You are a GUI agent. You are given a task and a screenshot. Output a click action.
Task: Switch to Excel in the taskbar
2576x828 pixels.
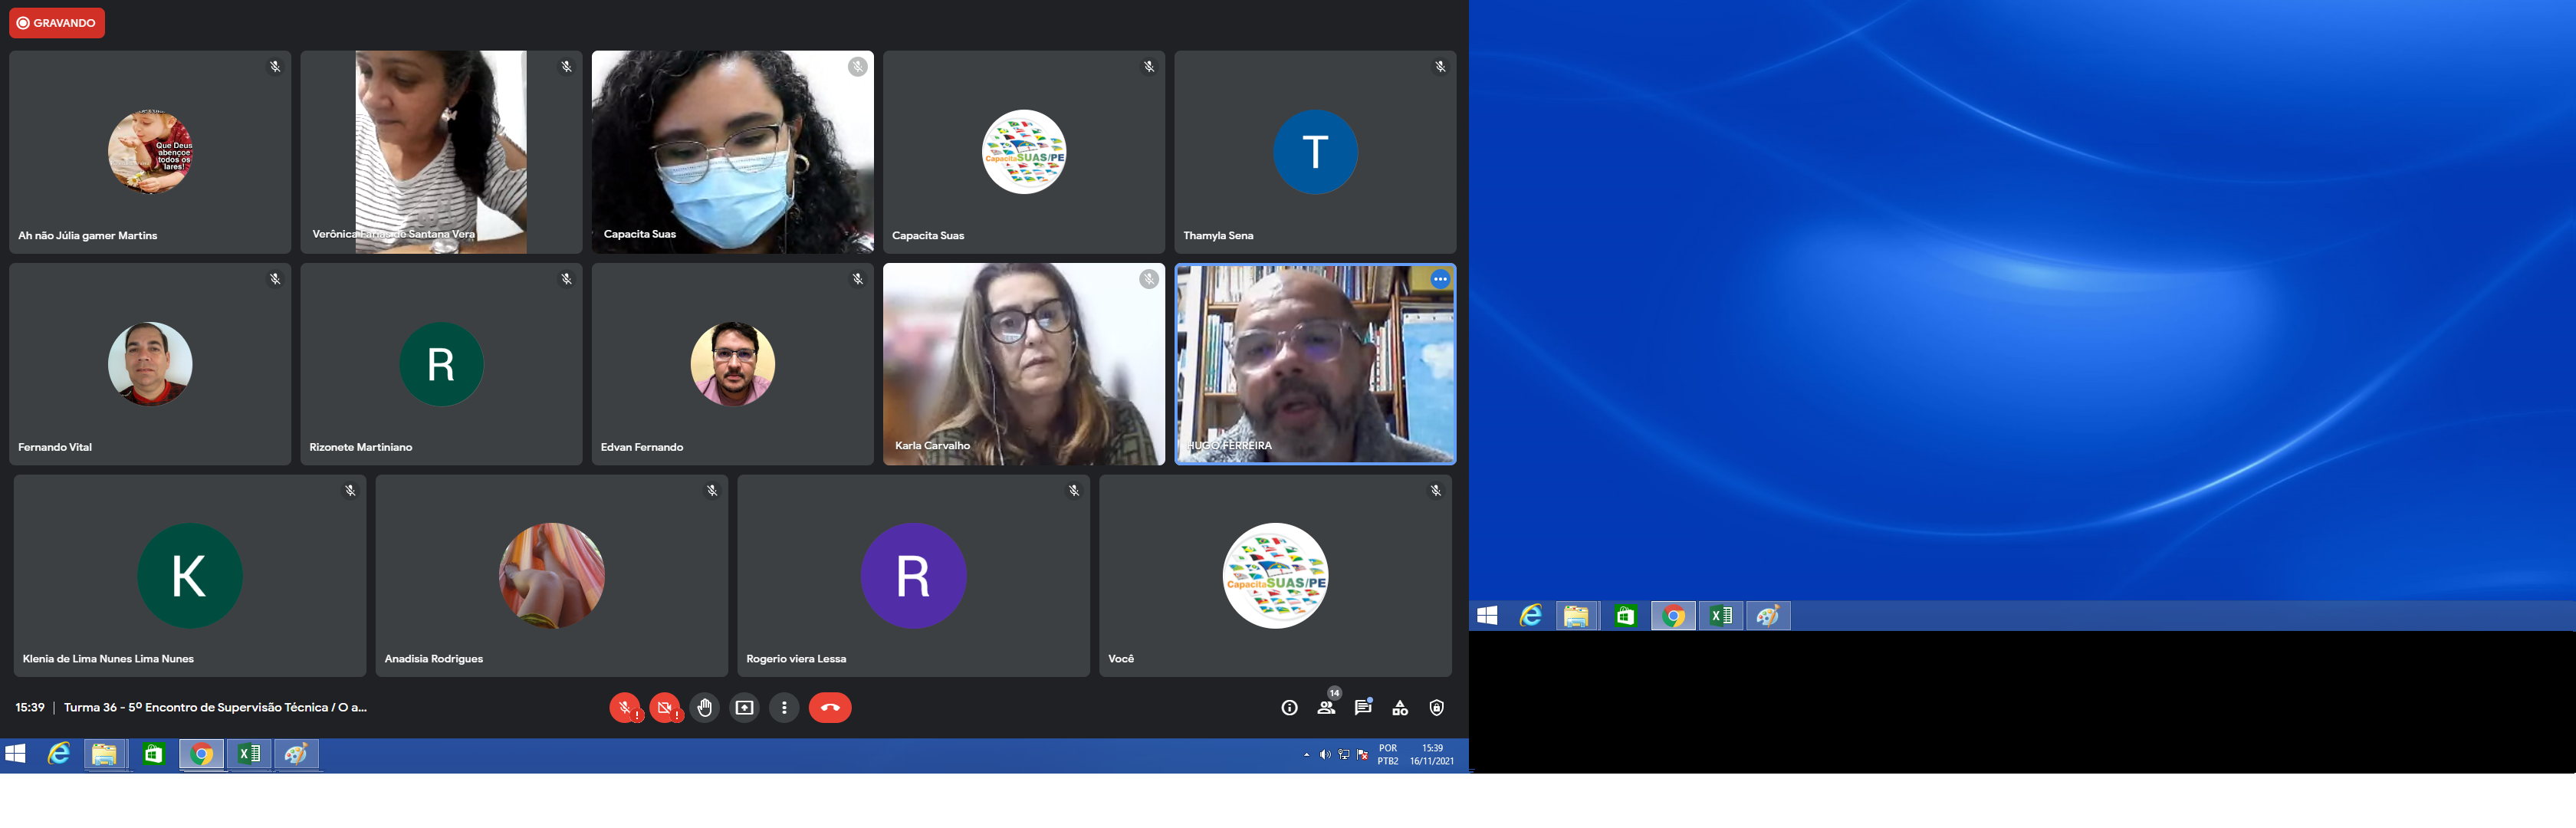point(249,755)
